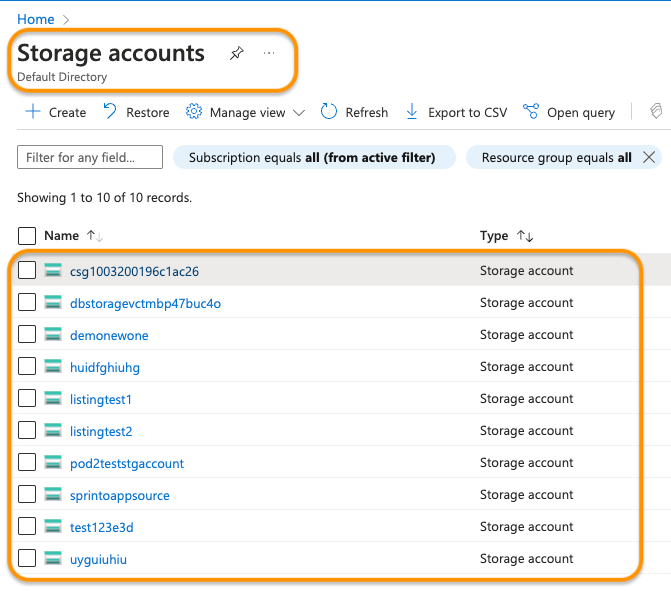The height and width of the screenshot is (591, 671).
Task: Open the demonewone storage account
Action: coord(109,336)
